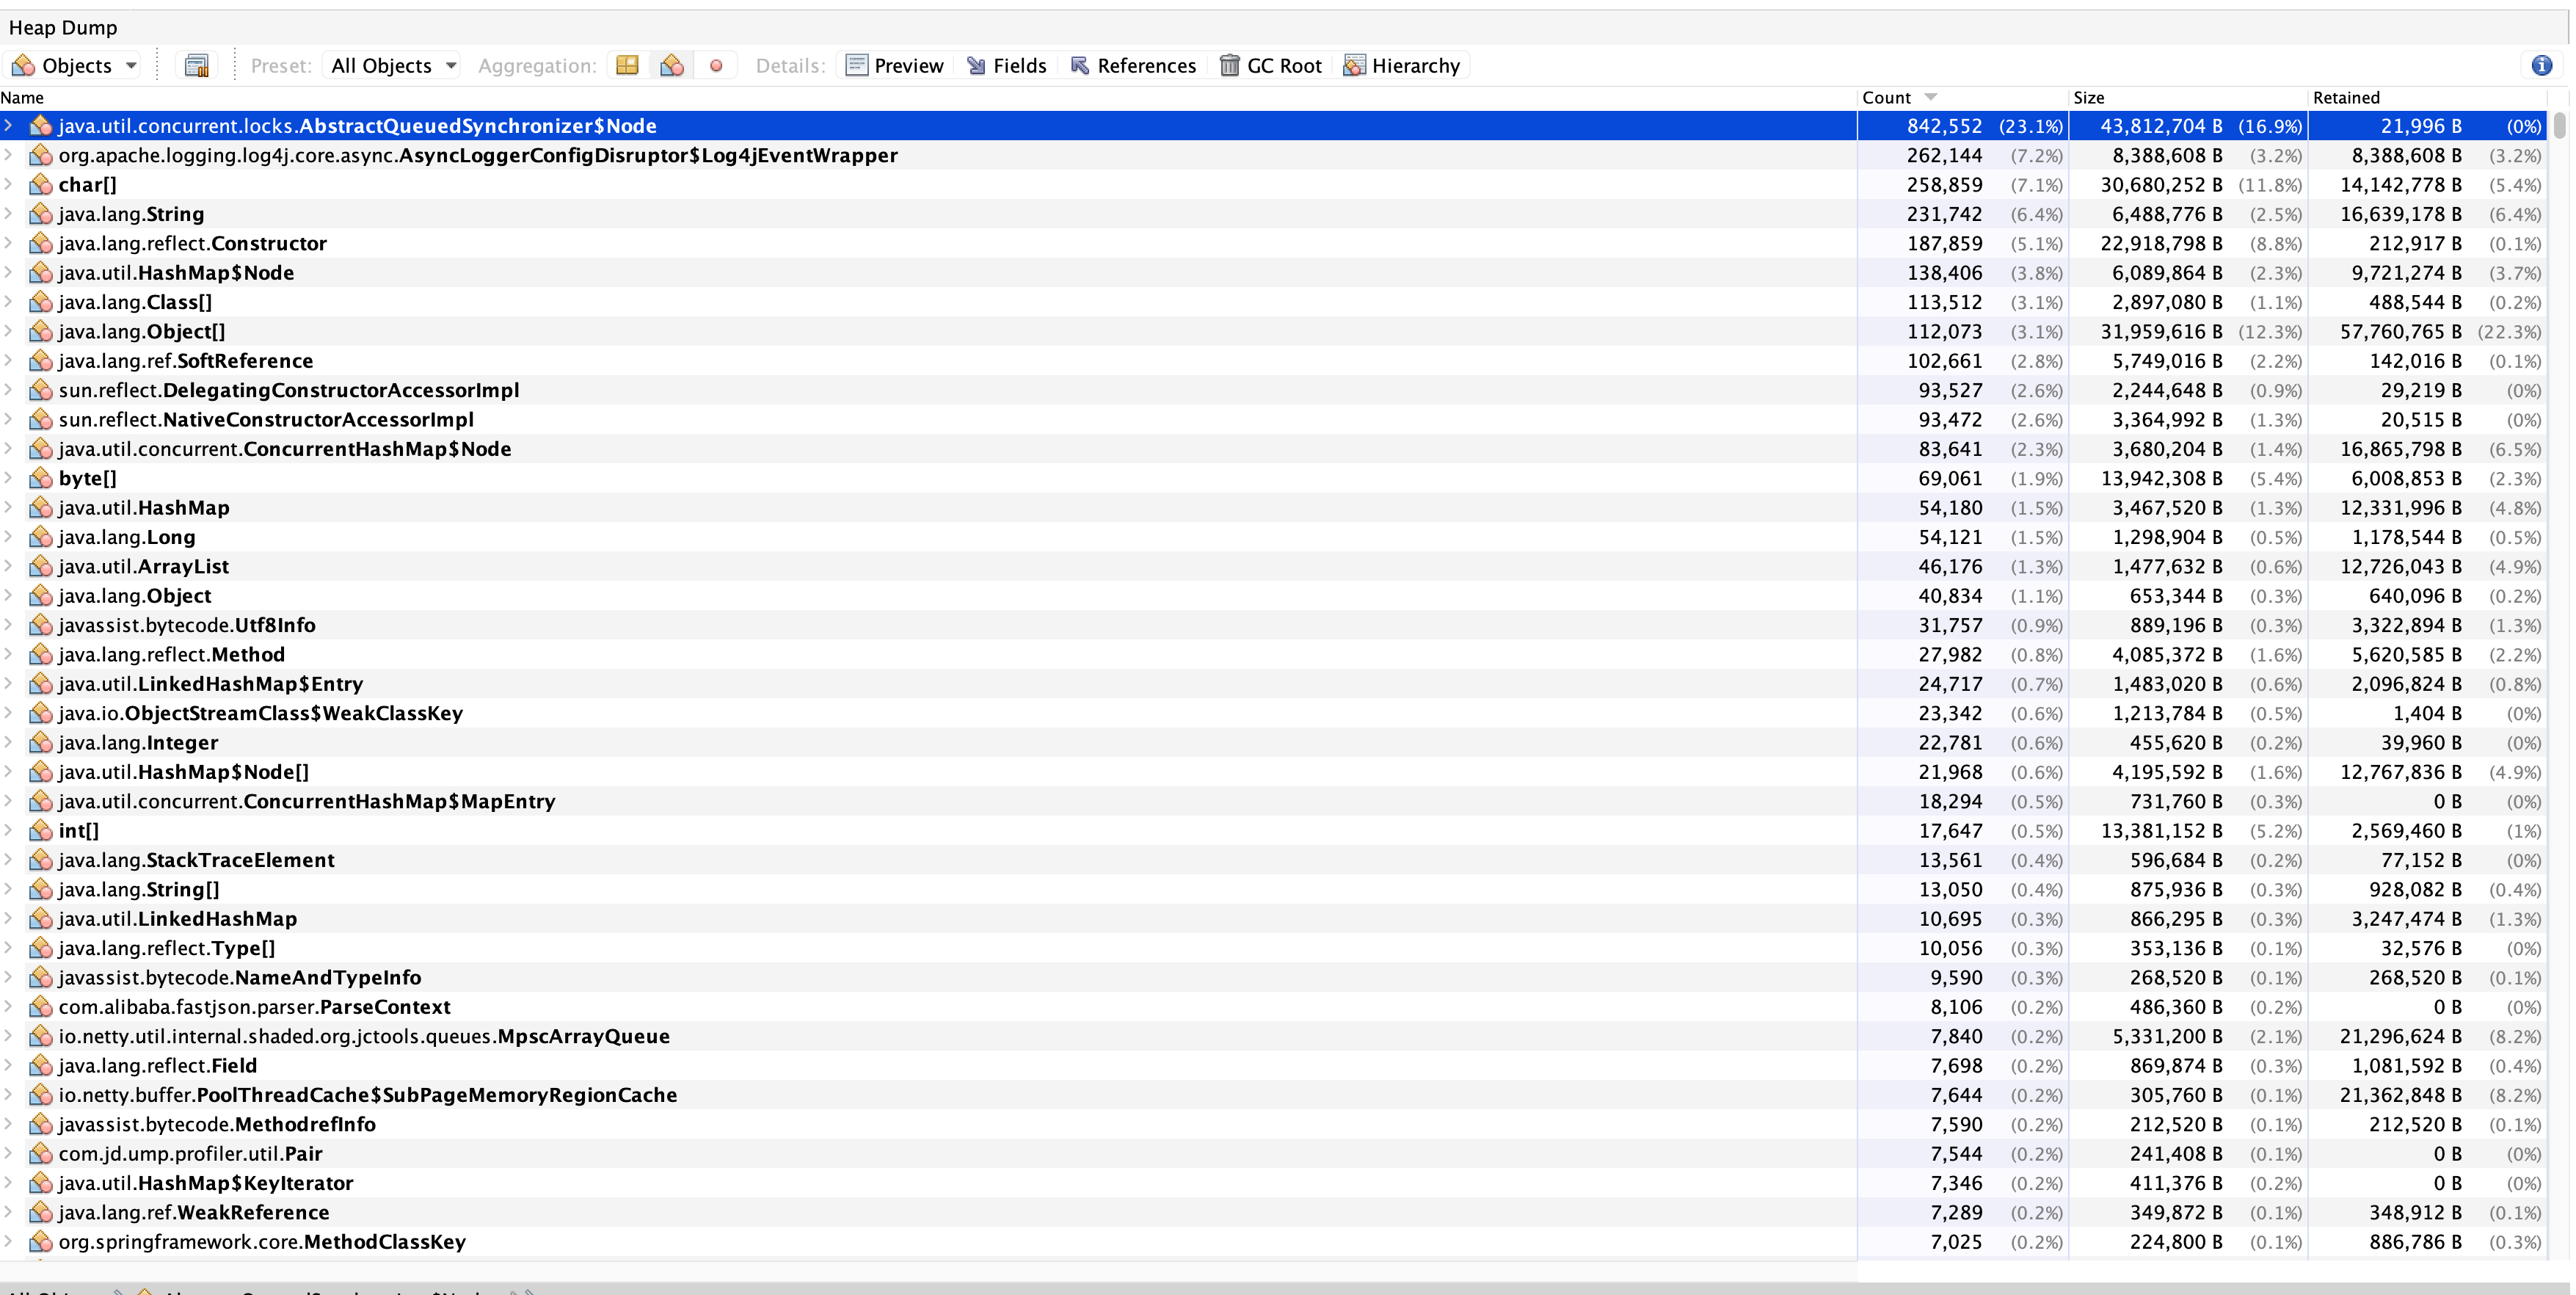
Task: Click the Count column sort arrow
Action: 1931,97
